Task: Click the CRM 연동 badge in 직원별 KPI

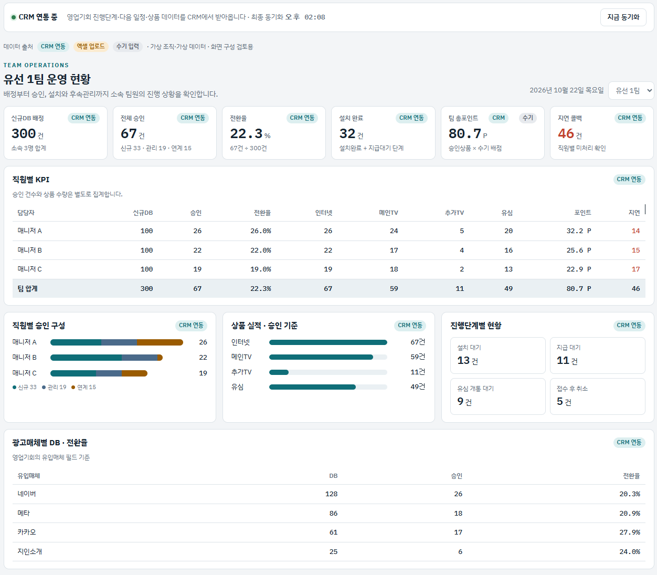Action: coord(629,179)
